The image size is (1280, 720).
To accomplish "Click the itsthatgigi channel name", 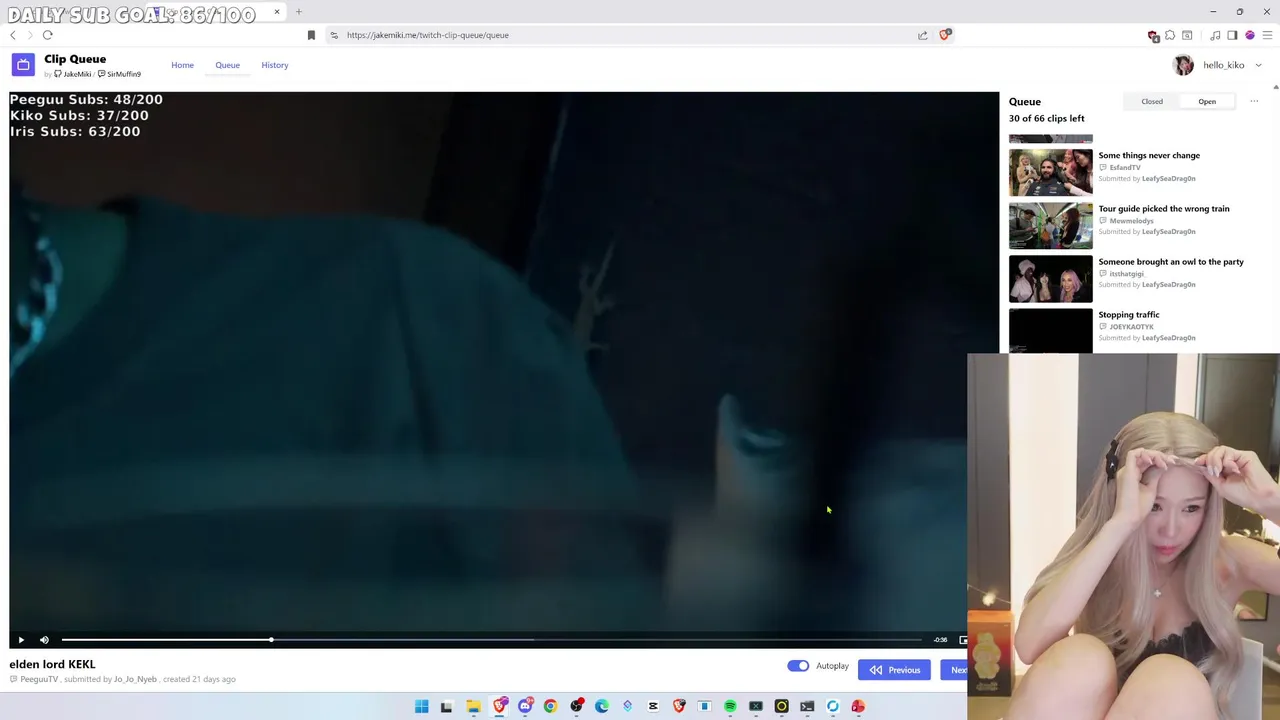I will tap(1126, 273).
